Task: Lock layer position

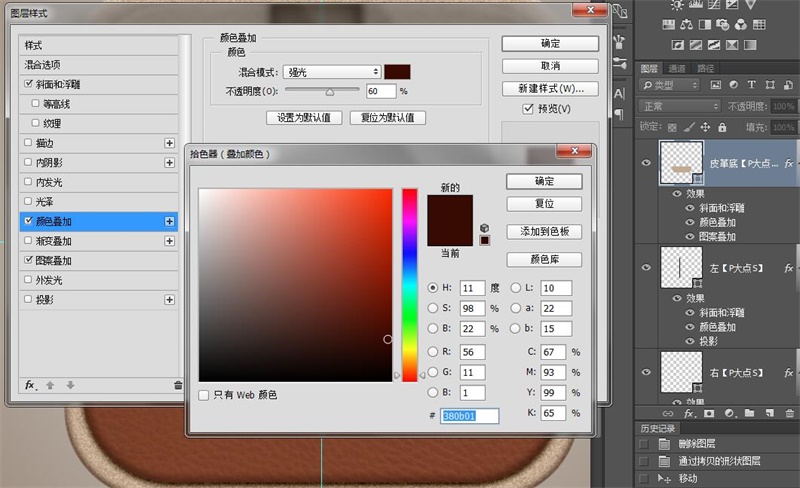Action: coord(705,127)
